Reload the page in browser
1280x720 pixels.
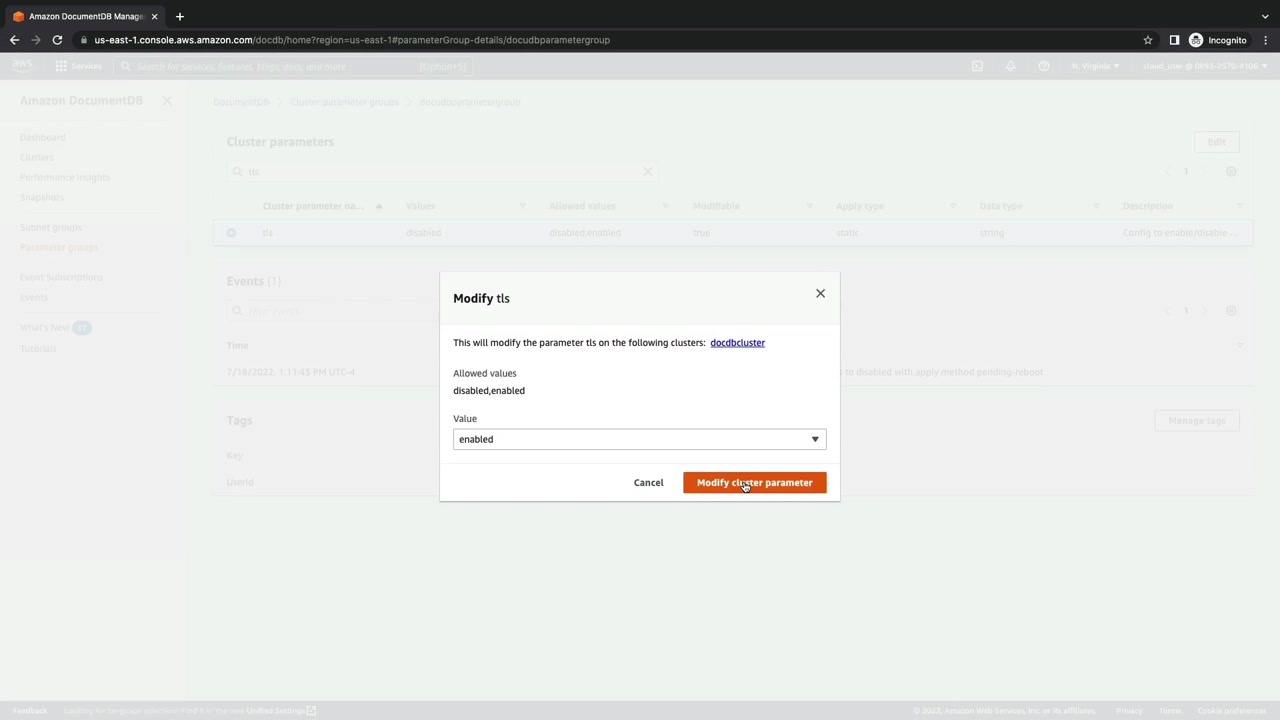point(57,40)
